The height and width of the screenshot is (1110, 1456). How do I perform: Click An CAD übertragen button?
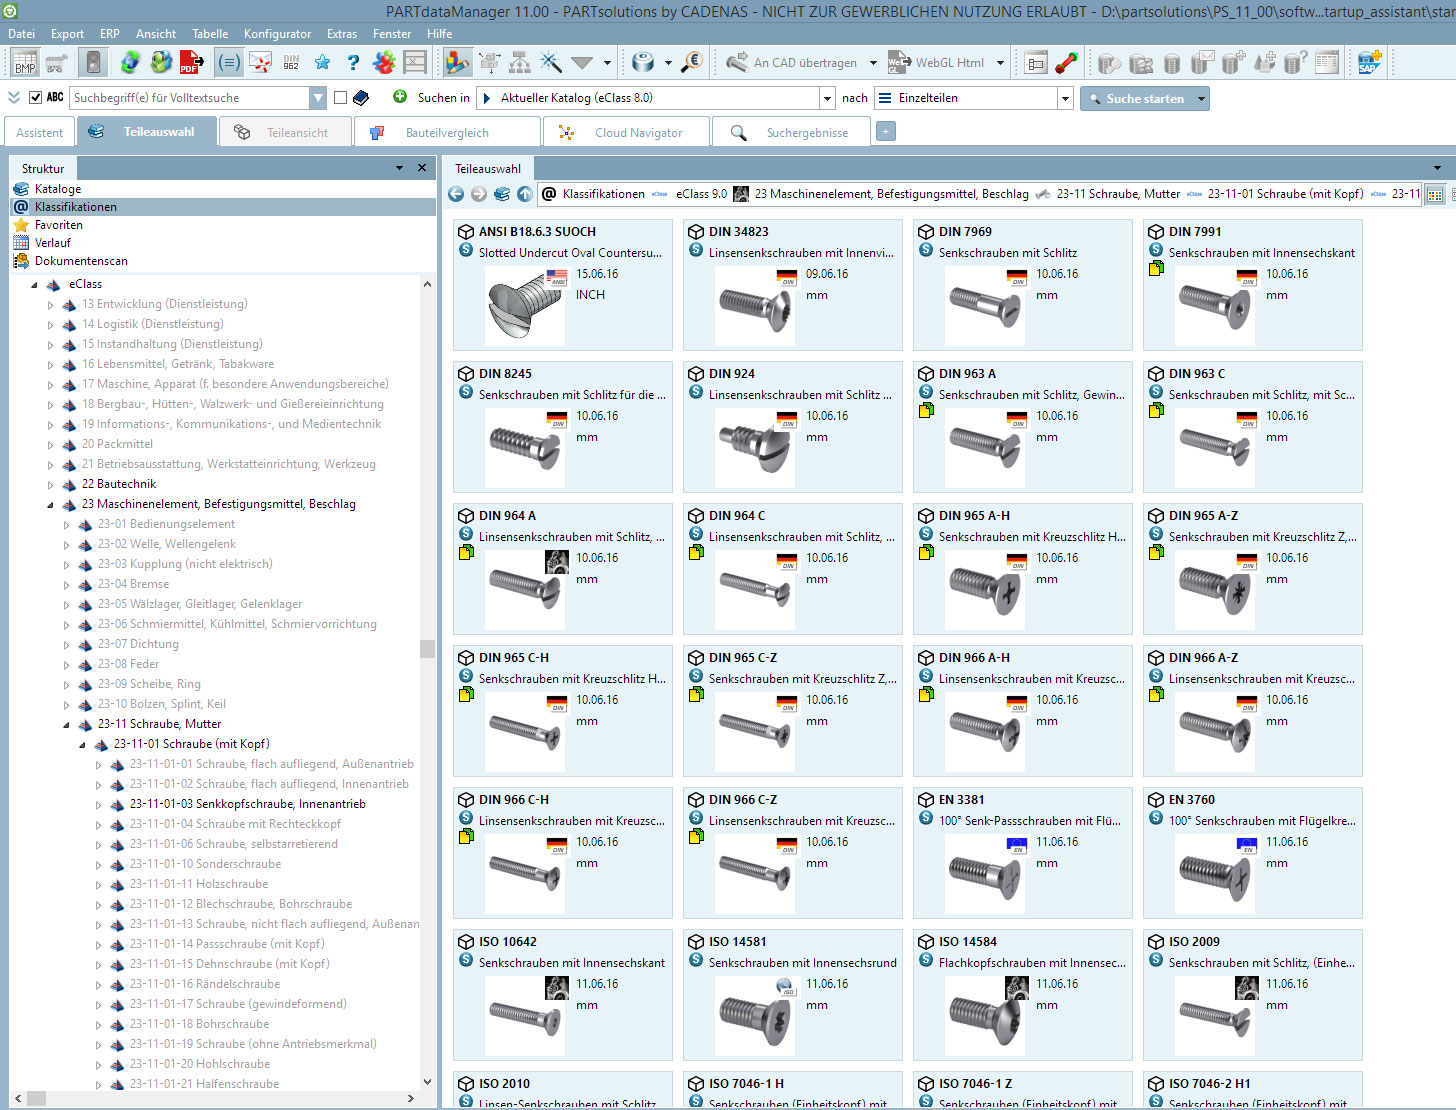(x=792, y=63)
